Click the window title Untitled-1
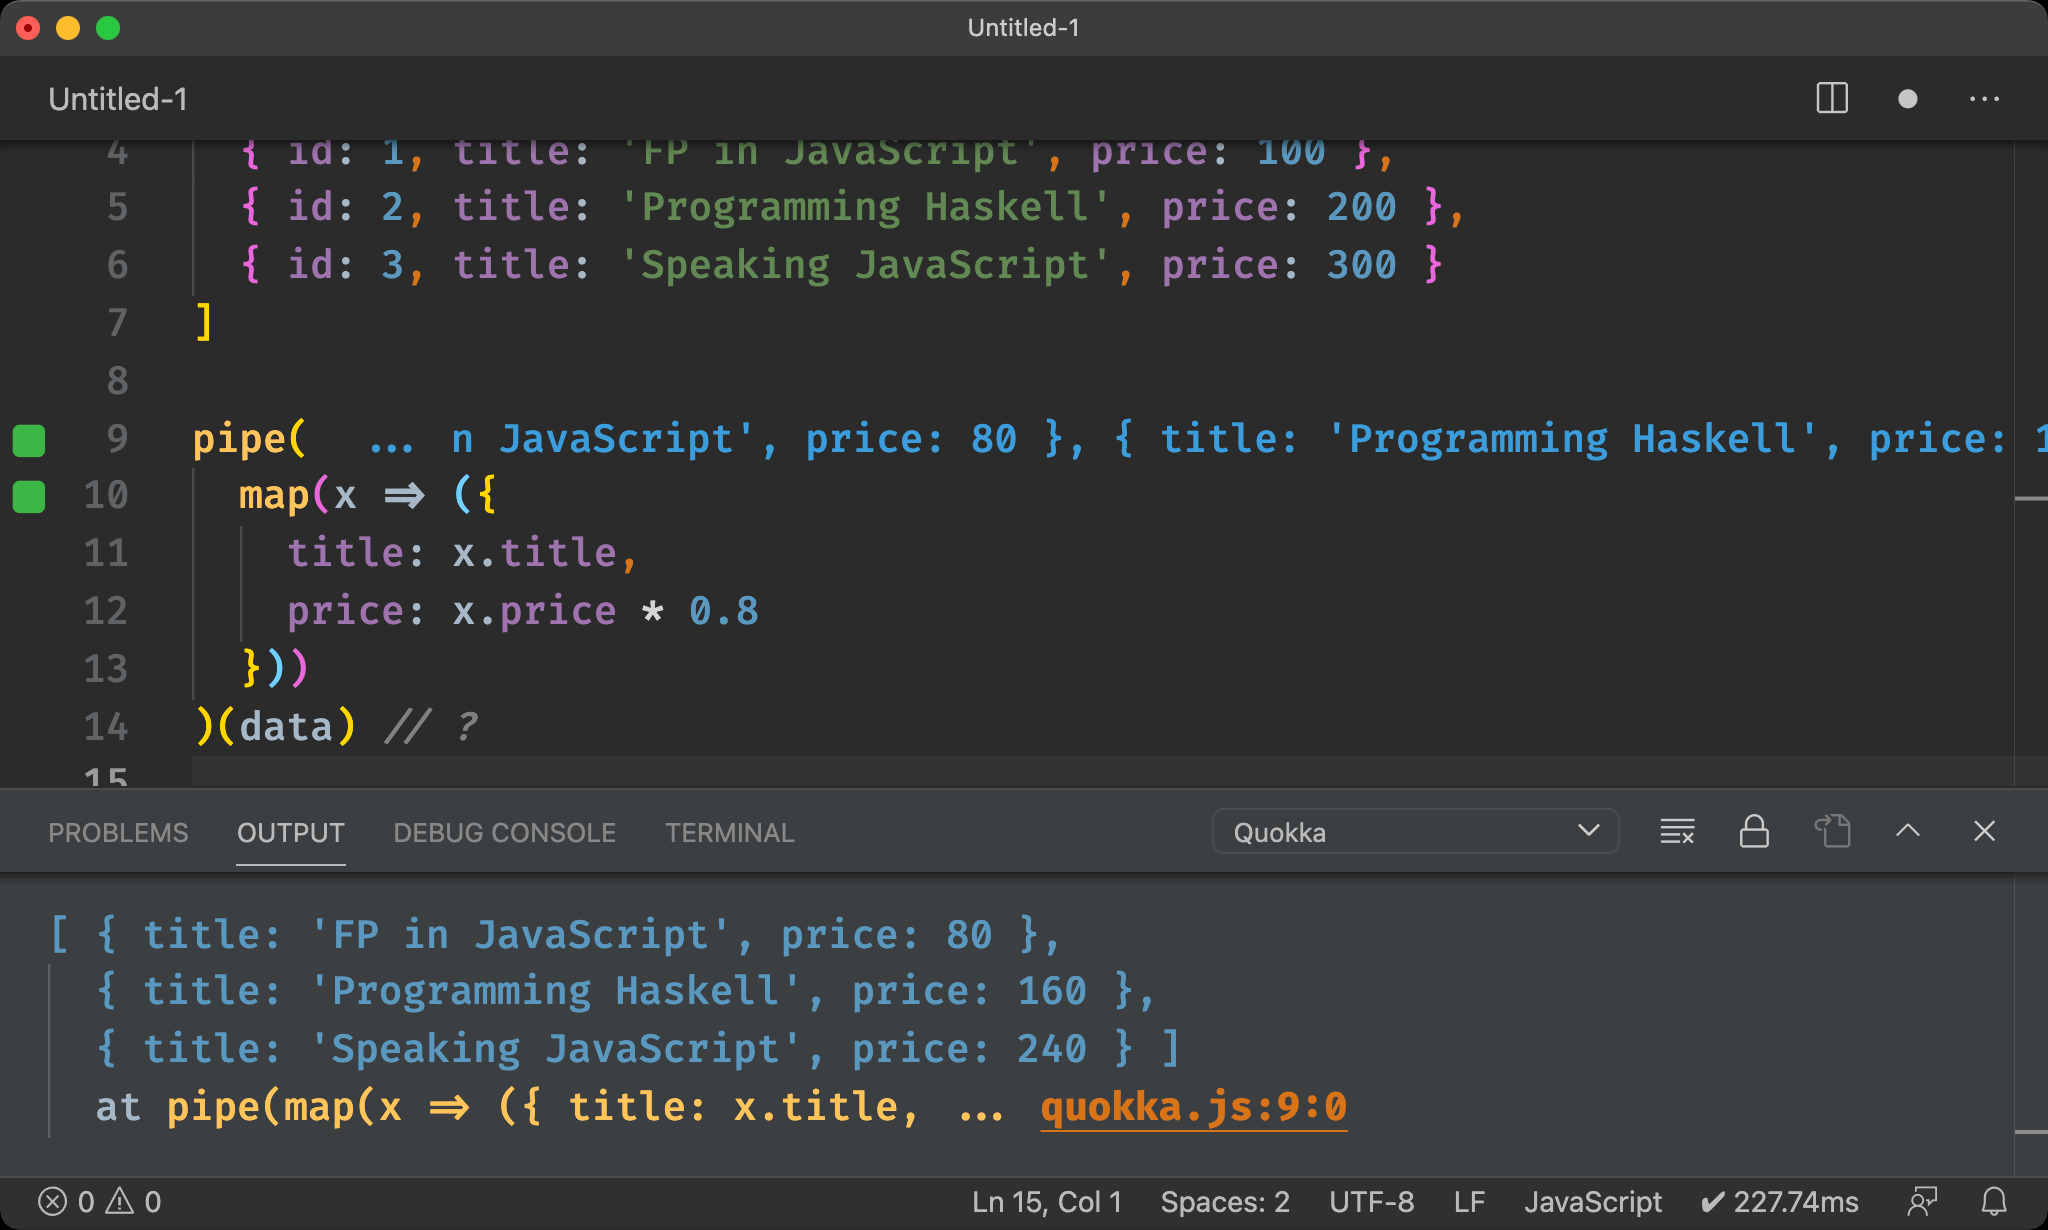Viewport: 2048px width, 1230px height. (x=1023, y=27)
